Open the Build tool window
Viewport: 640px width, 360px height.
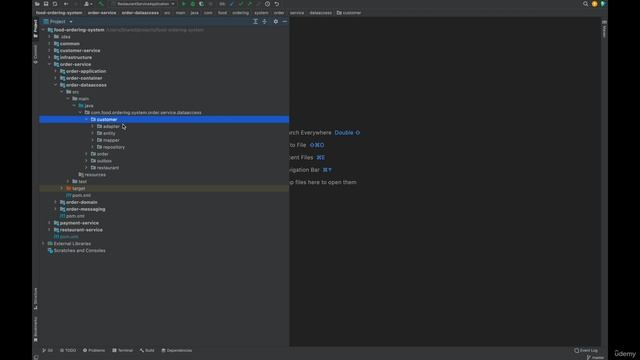click(x=147, y=350)
